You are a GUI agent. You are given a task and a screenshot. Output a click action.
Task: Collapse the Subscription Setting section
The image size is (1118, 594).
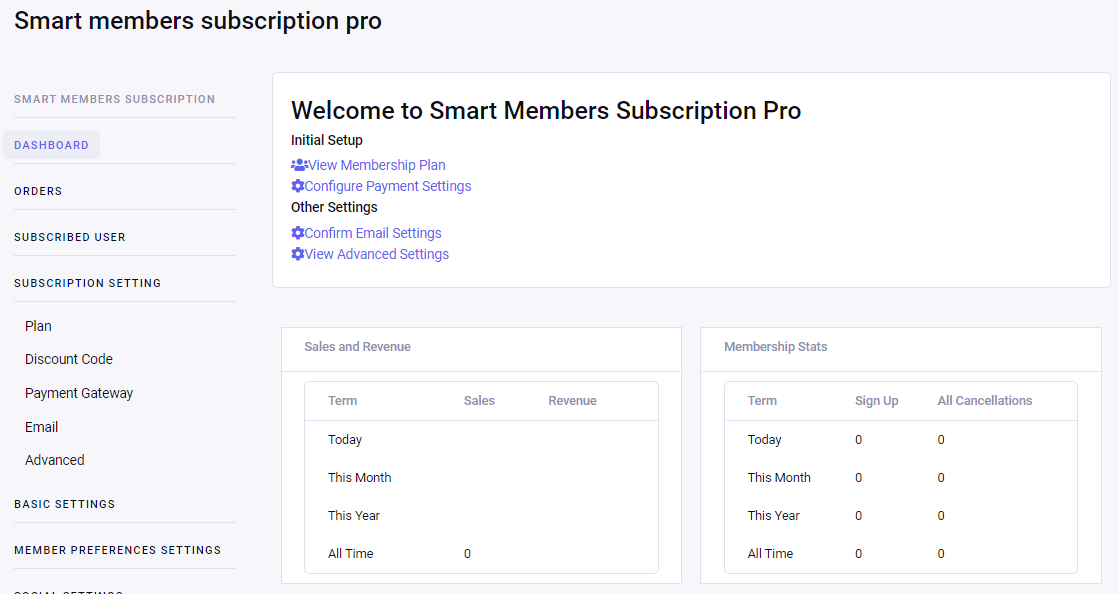coord(87,283)
